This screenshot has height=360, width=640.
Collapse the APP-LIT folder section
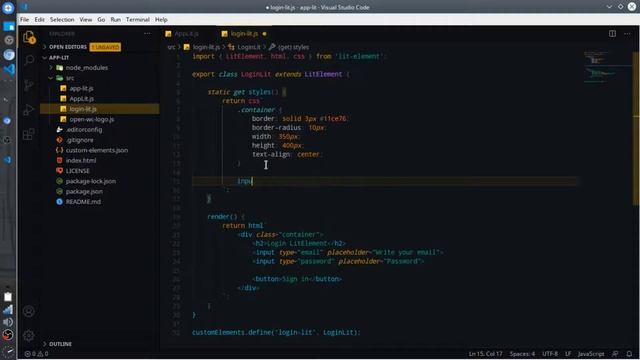click(59, 58)
